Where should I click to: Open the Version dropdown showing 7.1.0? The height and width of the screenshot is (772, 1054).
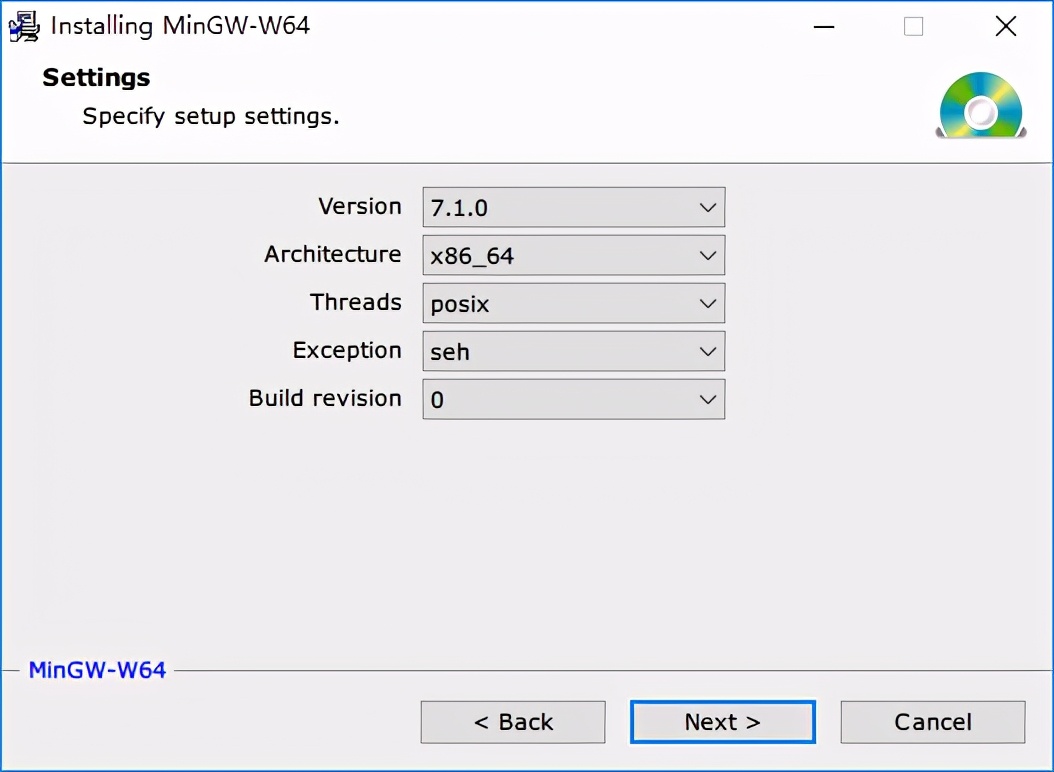(573, 207)
